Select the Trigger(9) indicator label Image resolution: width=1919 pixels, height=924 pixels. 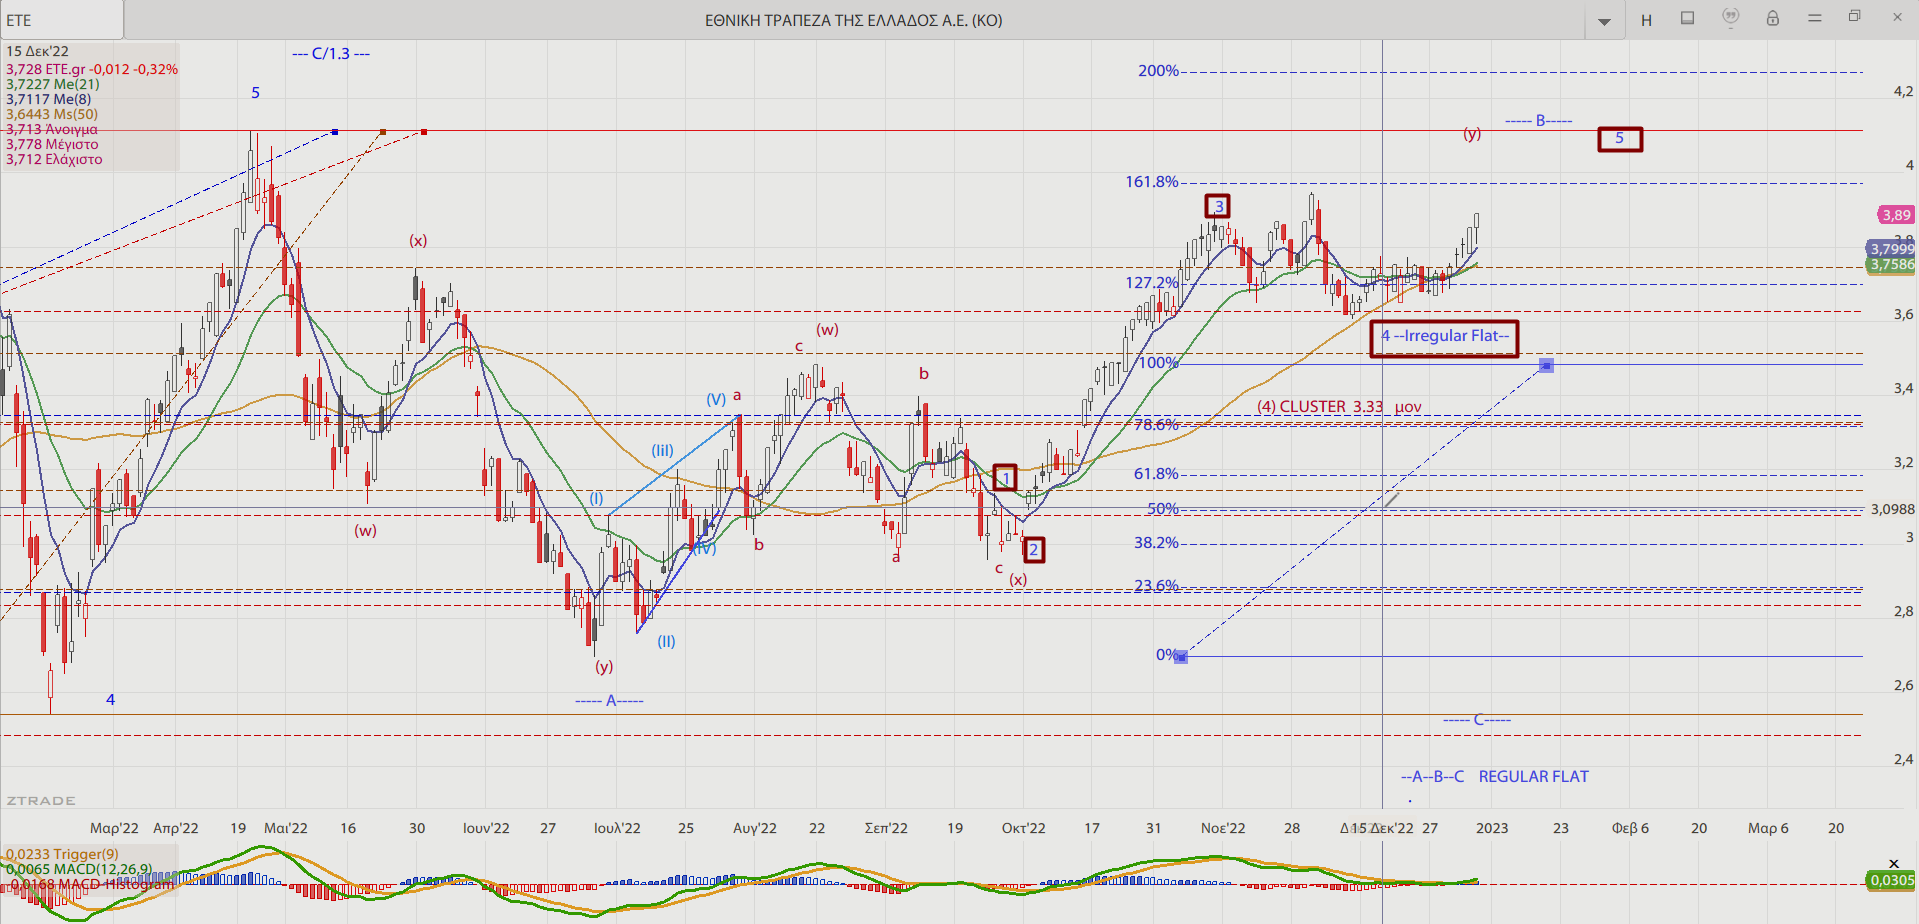62,854
